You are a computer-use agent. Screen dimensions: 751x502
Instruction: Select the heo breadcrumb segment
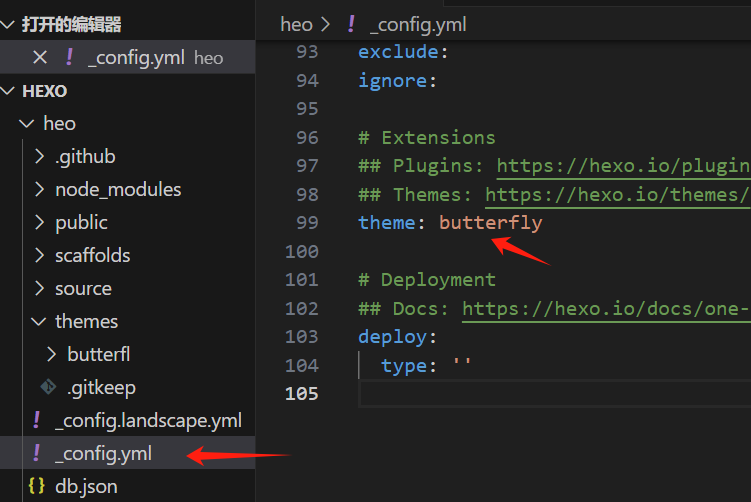[296, 24]
